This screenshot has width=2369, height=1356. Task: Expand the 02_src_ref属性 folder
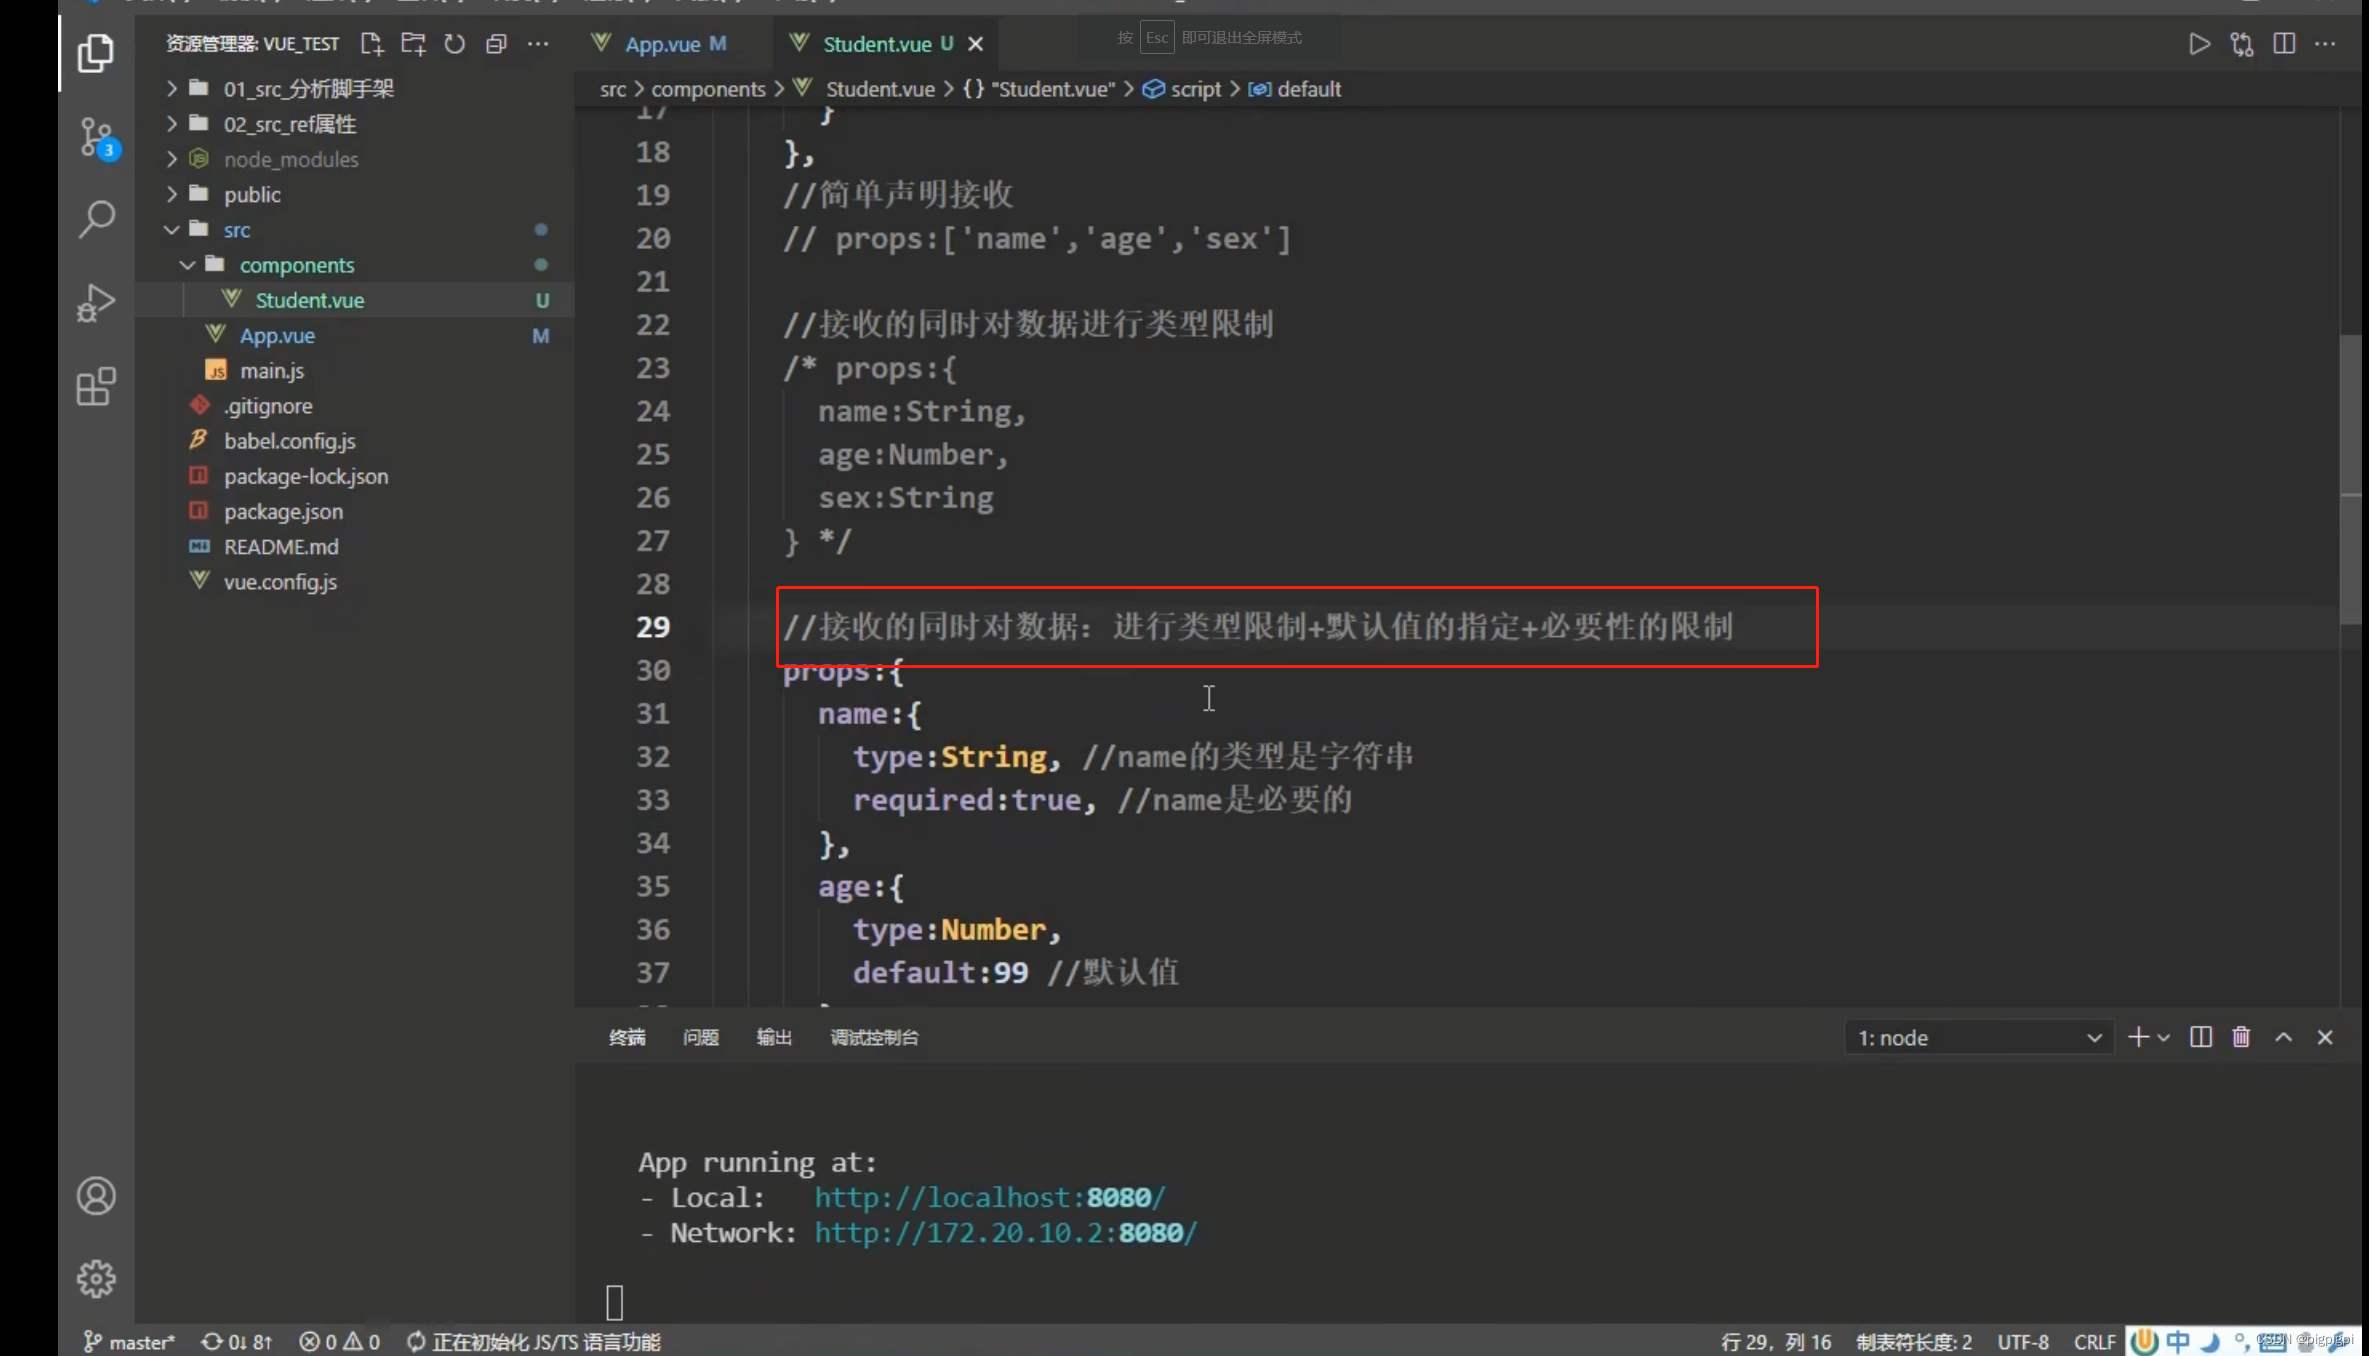(355, 124)
